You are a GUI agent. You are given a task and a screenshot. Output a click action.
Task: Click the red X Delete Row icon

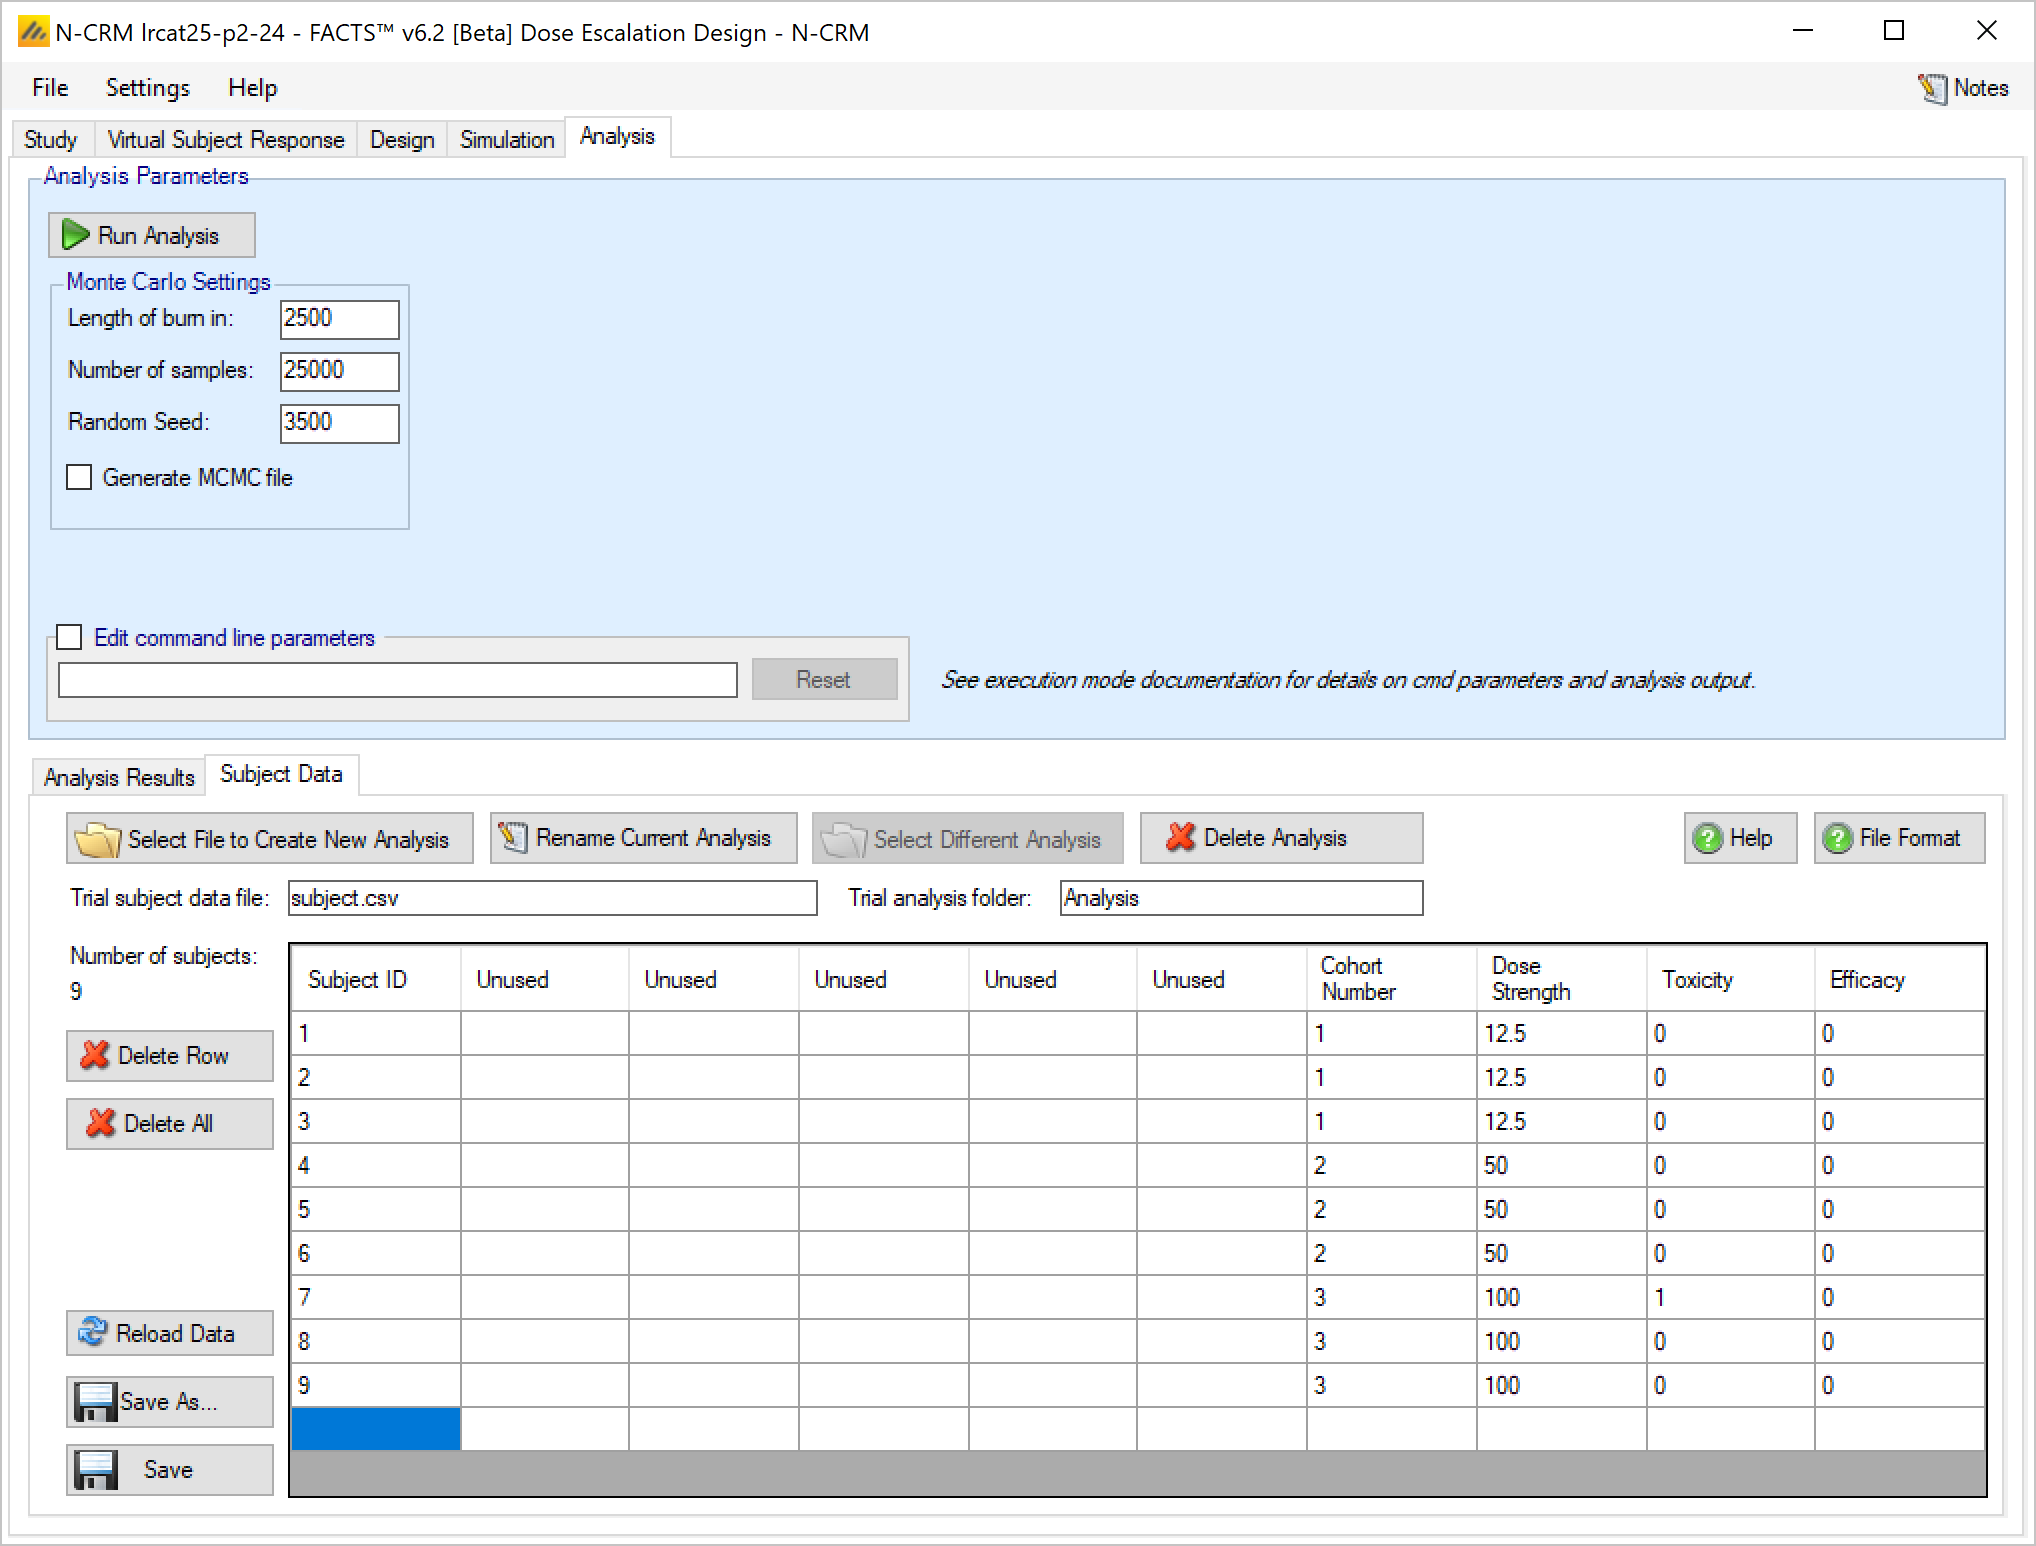pyautogui.click(x=95, y=1055)
